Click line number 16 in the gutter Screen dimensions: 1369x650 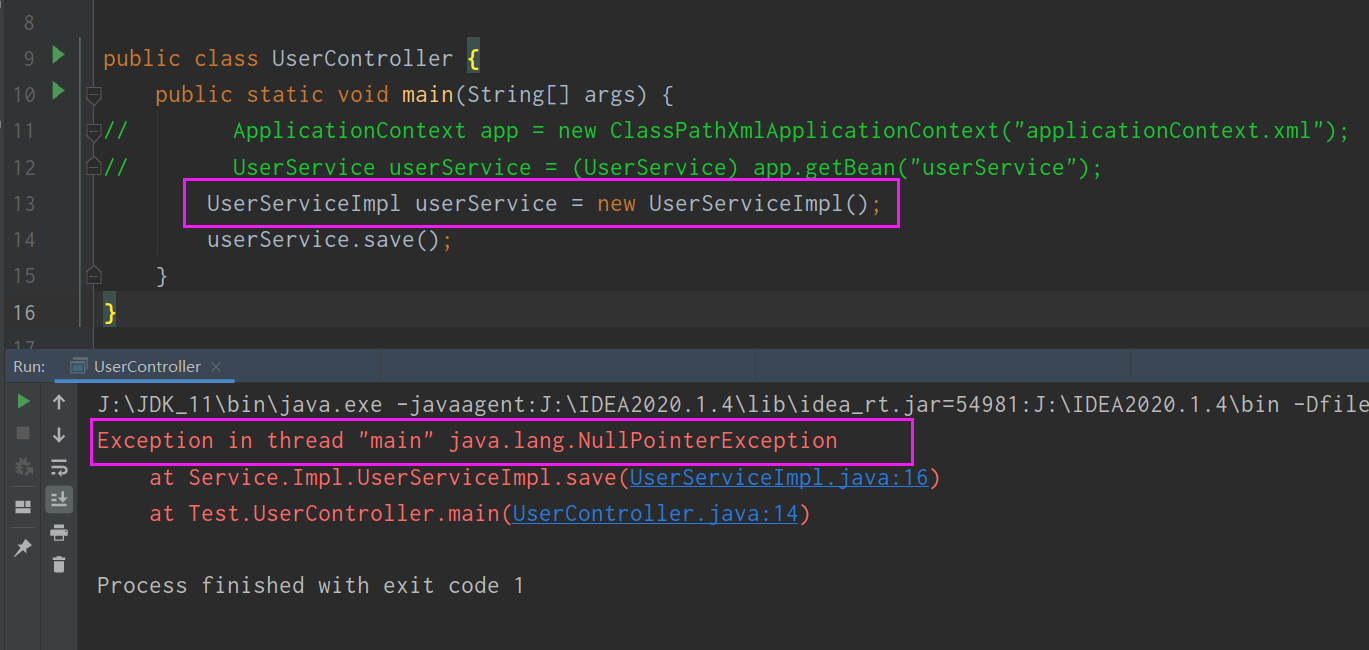pyautogui.click(x=24, y=313)
